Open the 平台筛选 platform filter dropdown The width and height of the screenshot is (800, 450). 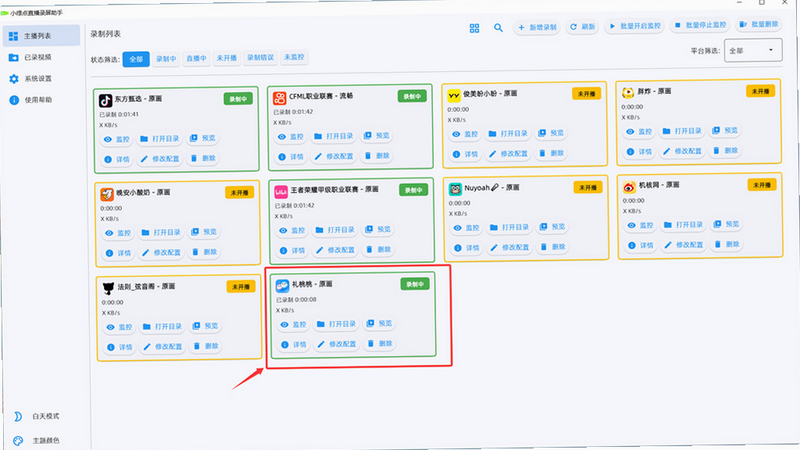(x=753, y=51)
